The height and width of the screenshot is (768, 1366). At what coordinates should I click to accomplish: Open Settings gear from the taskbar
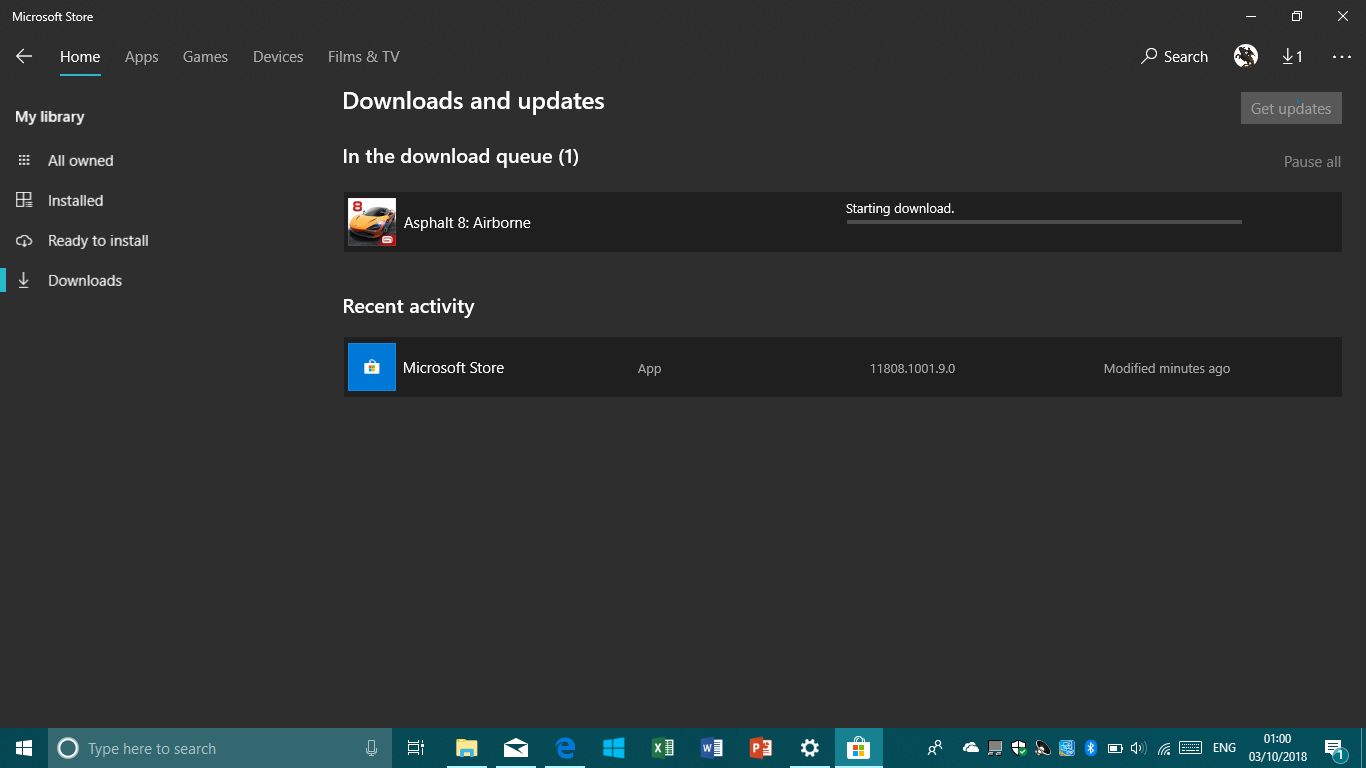(810, 748)
